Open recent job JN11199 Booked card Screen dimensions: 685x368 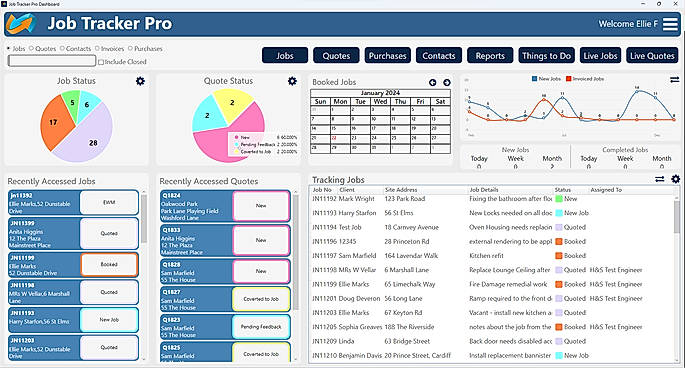(73, 264)
